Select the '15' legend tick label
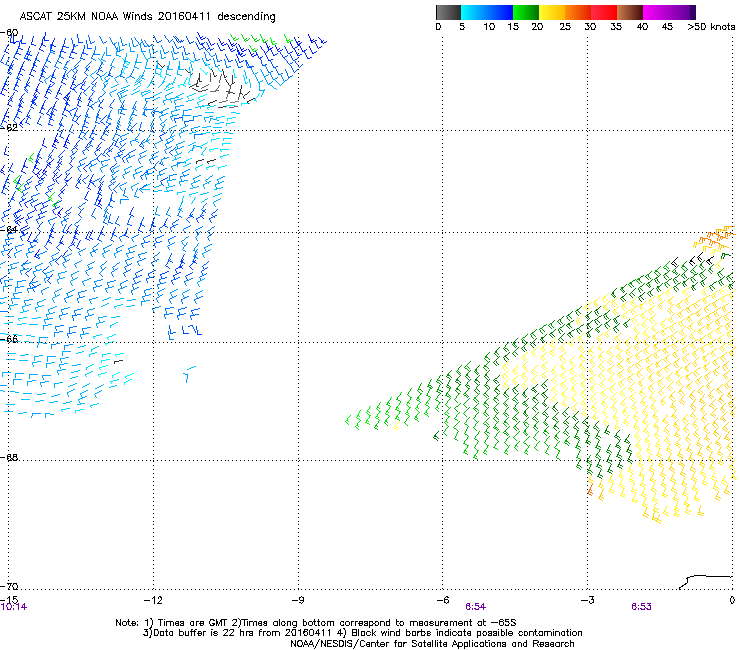740x650 pixels. [x=513, y=27]
